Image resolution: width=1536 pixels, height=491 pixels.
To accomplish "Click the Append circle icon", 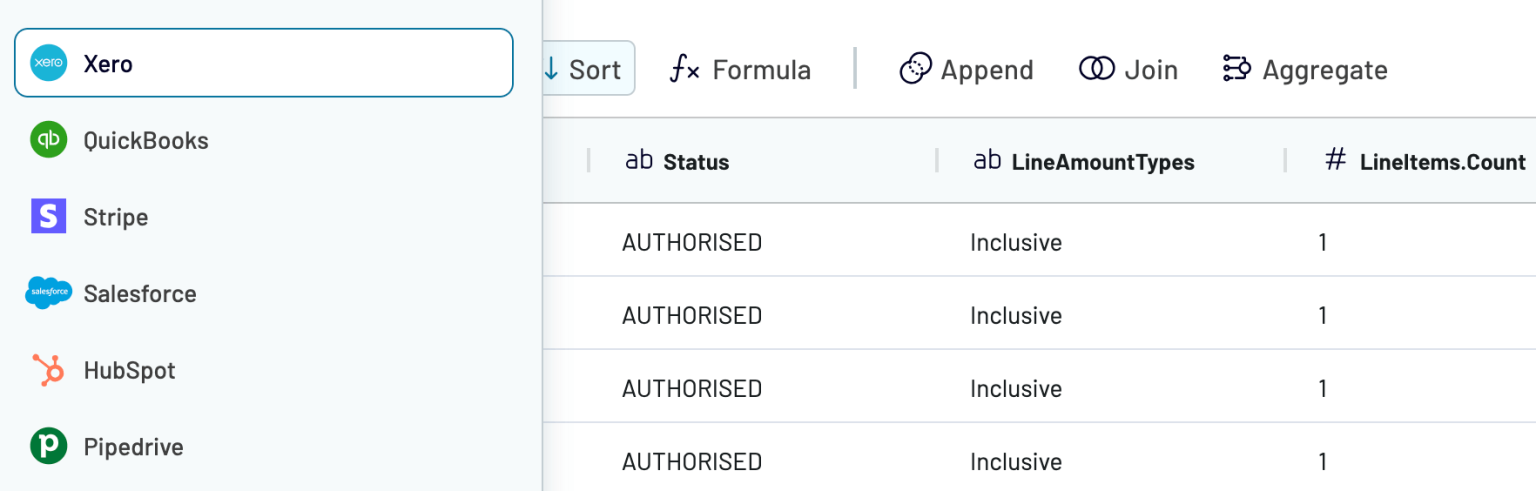I will pyautogui.click(x=916, y=69).
